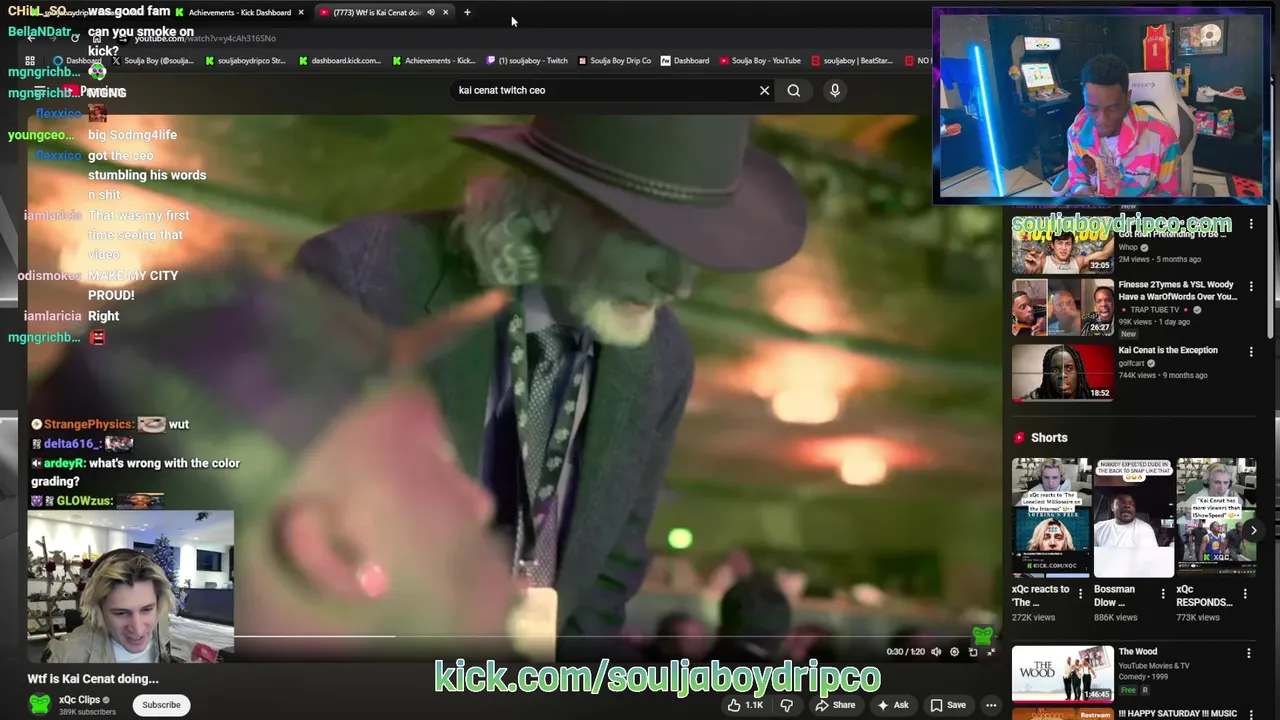
Task: Open 'Soulja Boy - YouTube' bookmark
Action: coord(761,60)
